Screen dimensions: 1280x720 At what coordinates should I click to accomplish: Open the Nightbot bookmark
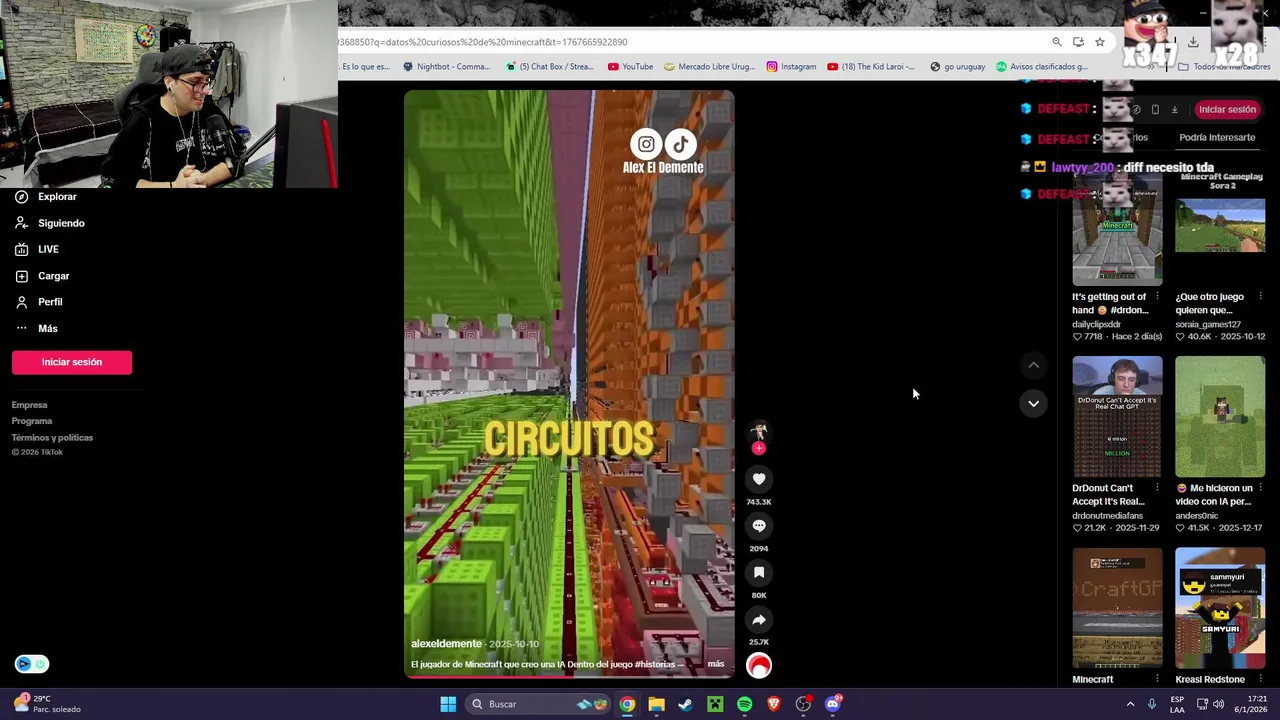pos(446,67)
